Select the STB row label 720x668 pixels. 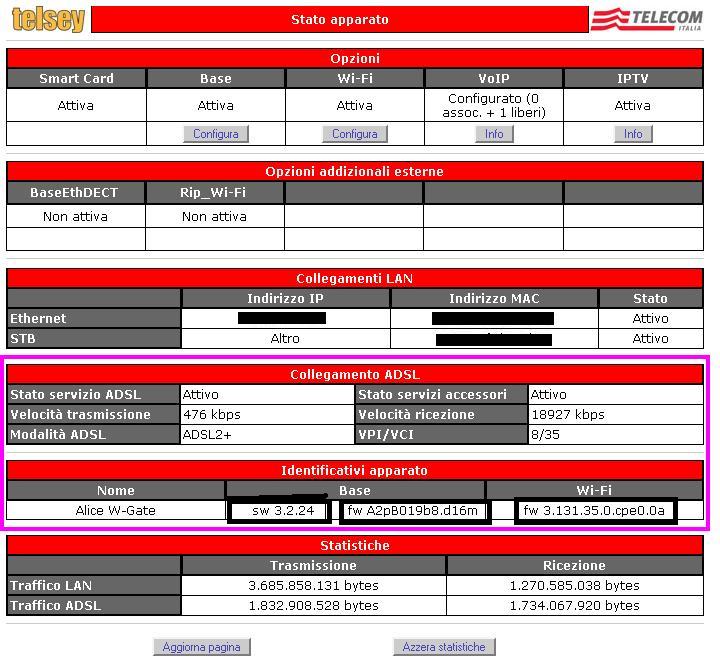tap(94, 339)
